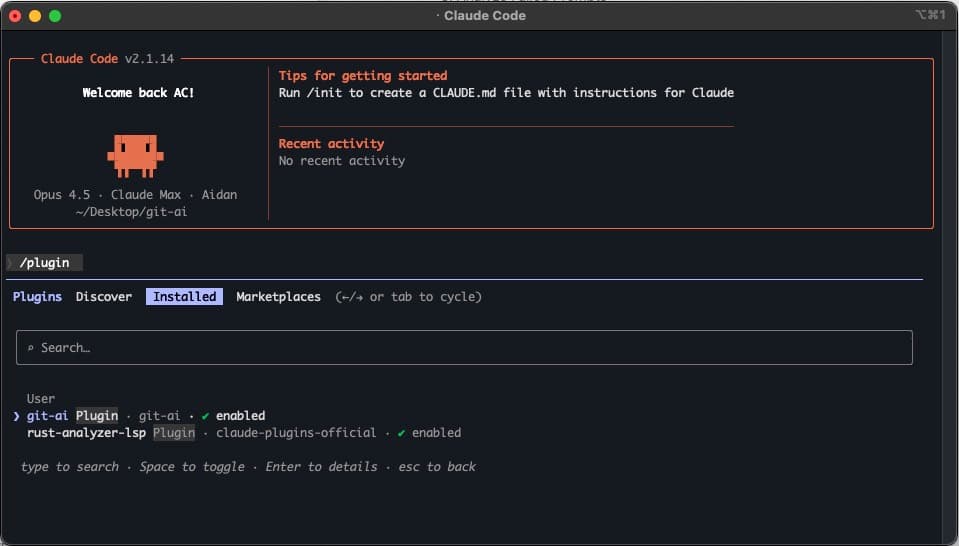Open the Marketplaces tab
Screen dimensions: 959x546
tap(278, 297)
